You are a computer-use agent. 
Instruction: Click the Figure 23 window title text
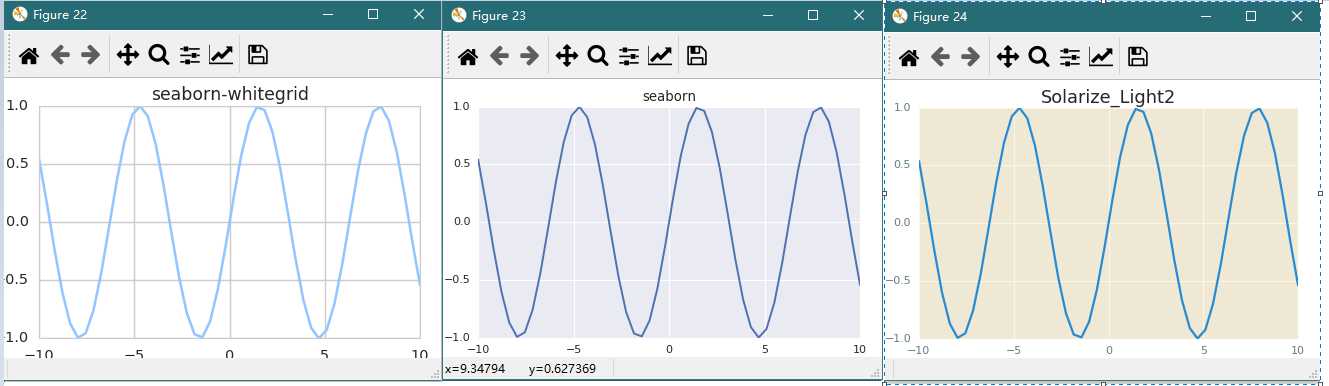499,15
